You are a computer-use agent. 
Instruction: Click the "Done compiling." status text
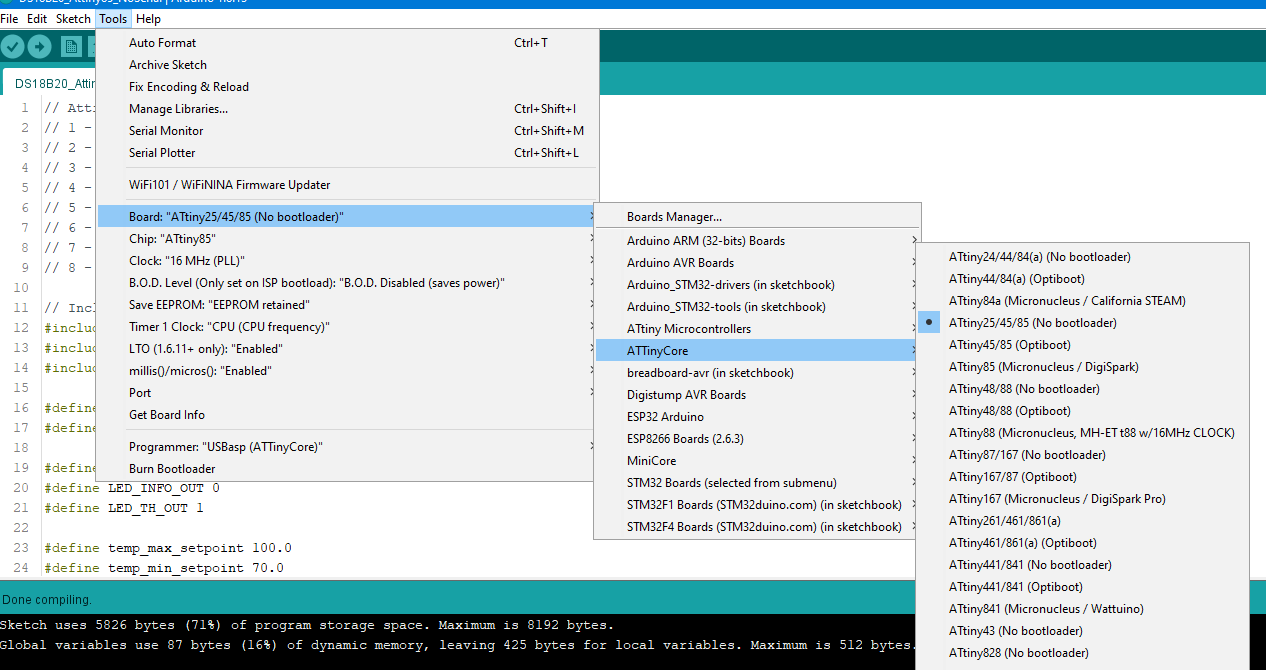click(x=47, y=600)
